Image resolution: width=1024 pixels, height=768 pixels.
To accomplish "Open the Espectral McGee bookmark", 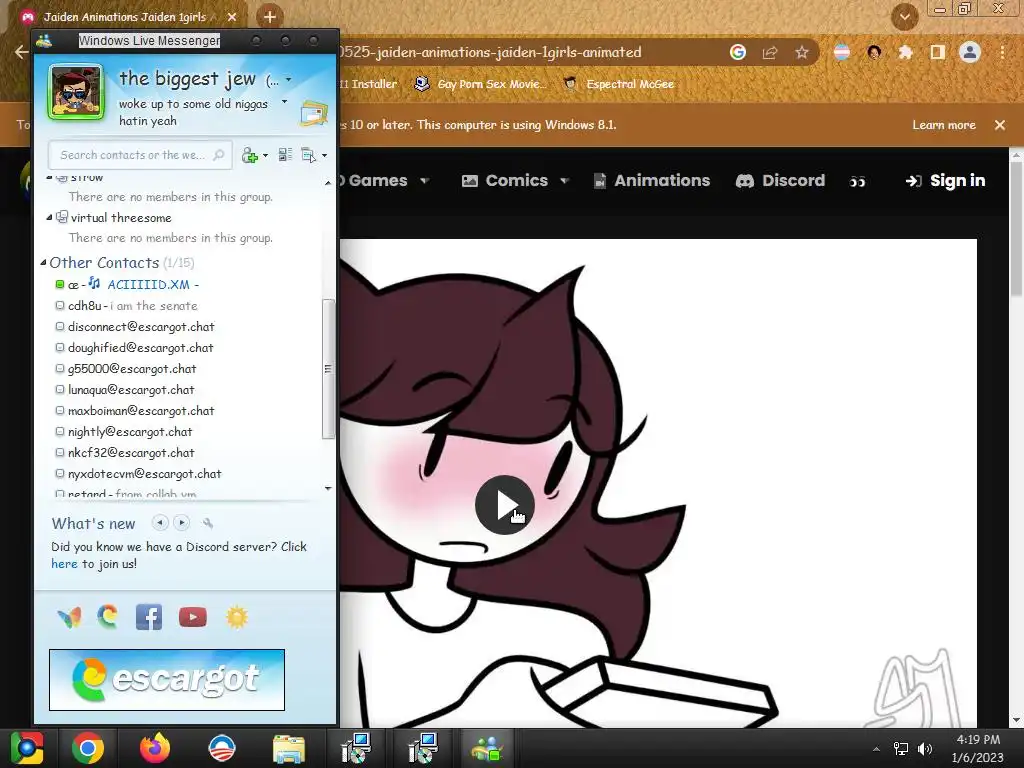I will (x=618, y=84).
